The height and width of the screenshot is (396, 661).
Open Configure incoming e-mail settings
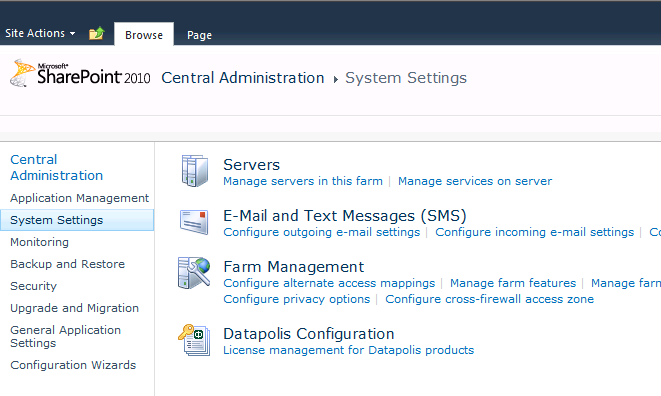(535, 232)
